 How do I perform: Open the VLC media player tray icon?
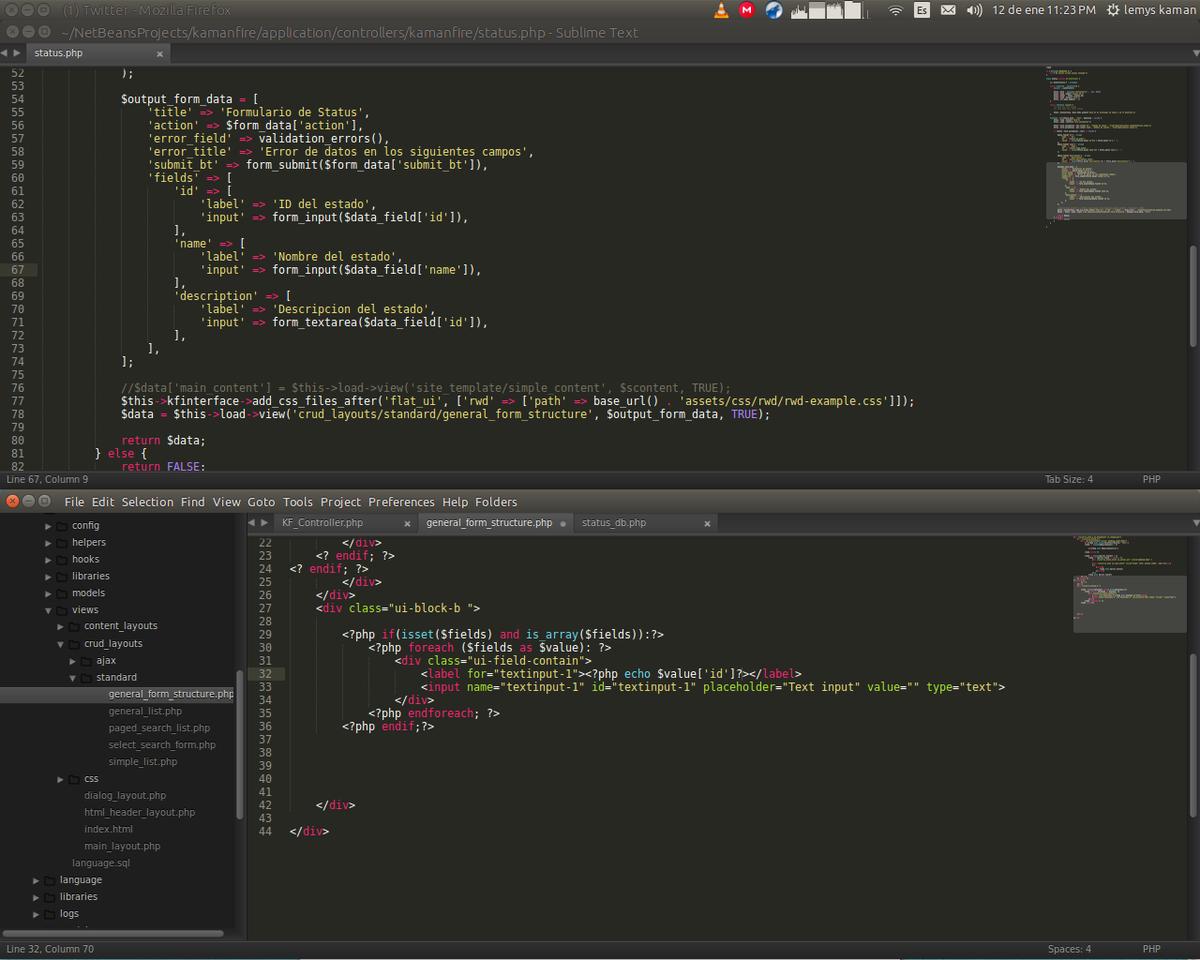(x=721, y=10)
